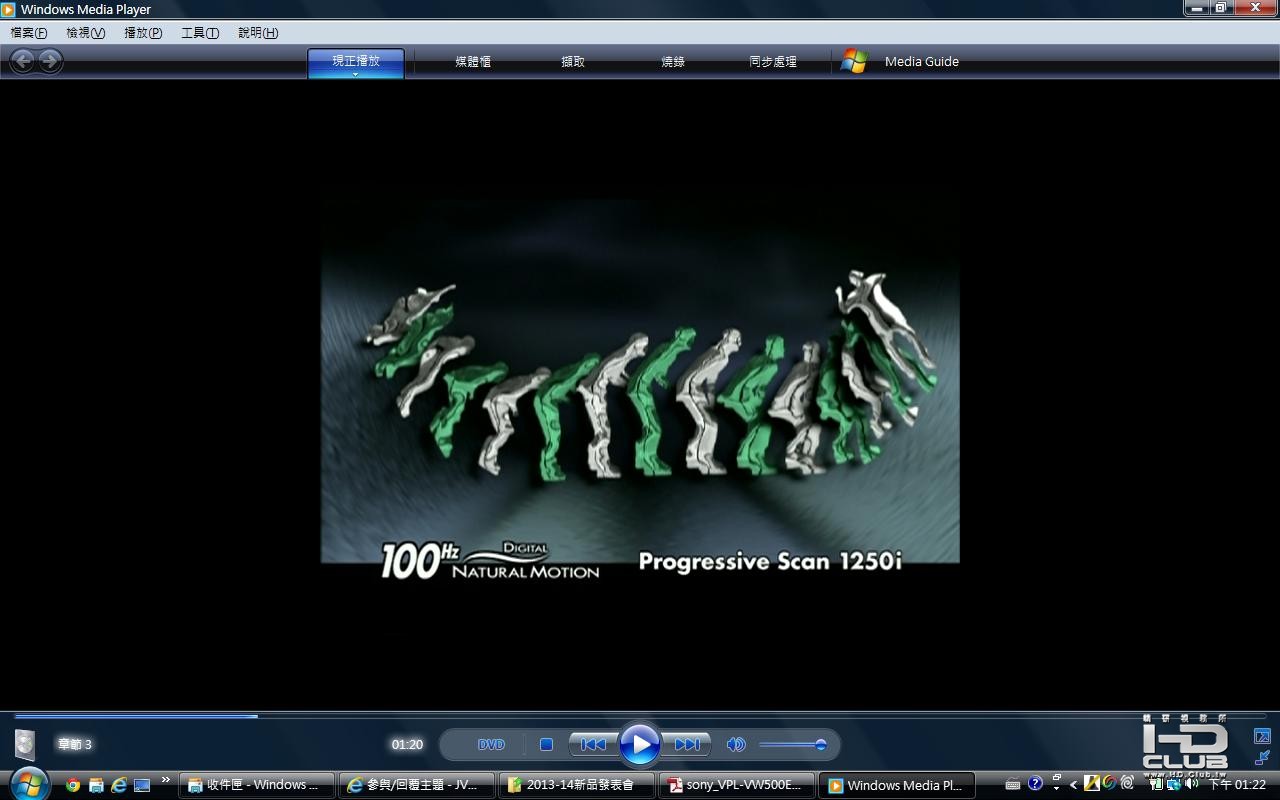Open the system volume tray icon
1280x800 pixels.
1191,784
